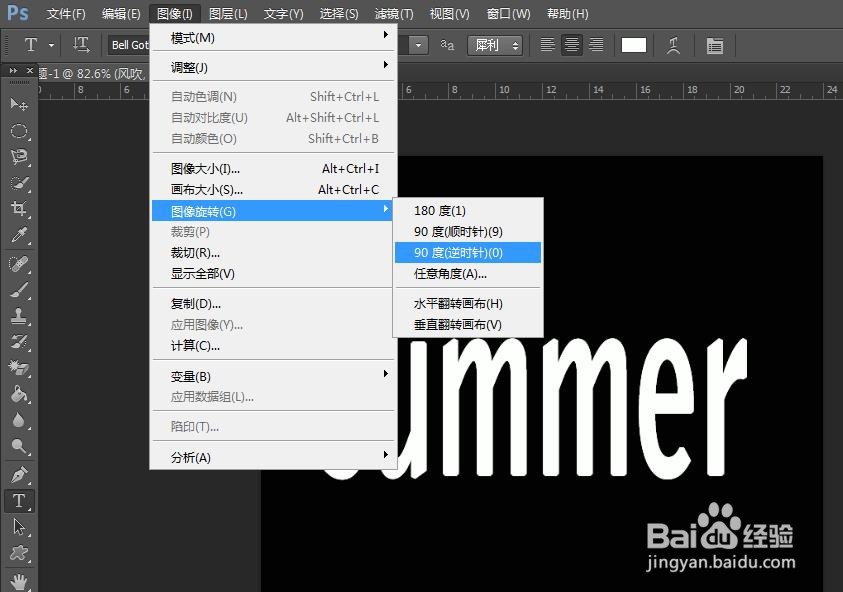Image resolution: width=843 pixels, height=592 pixels.
Task: Select the Polygonal Lasso tool
Action: (x=19, y=157)
